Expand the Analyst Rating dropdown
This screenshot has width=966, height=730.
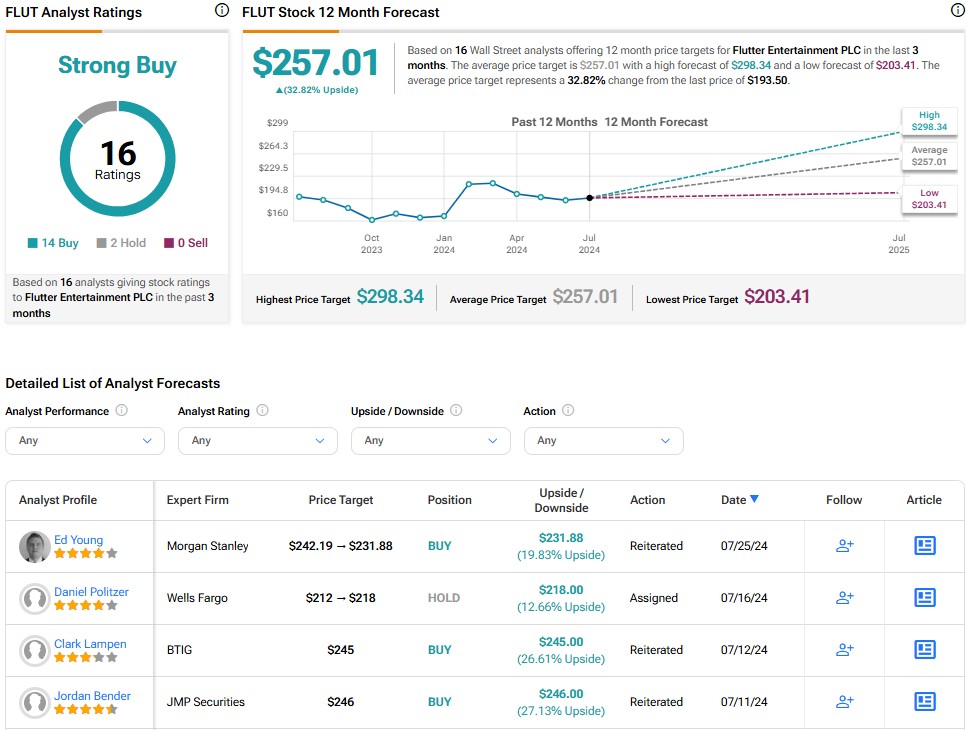coord(257,441)
